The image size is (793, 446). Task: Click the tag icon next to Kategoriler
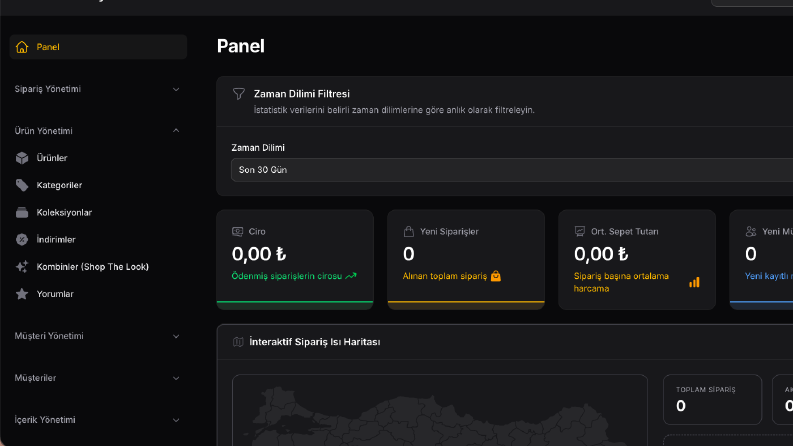pyautogui.click(x=22, y=185)
